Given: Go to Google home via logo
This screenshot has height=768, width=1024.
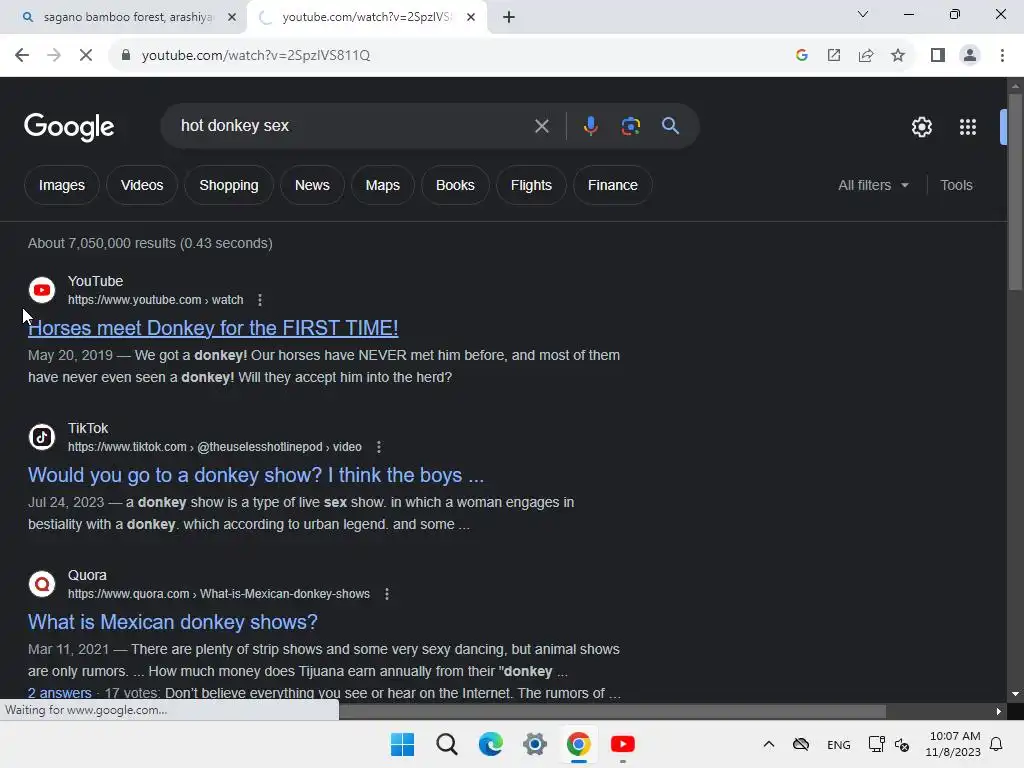Looking at the screenshot, I should (69, 127).
